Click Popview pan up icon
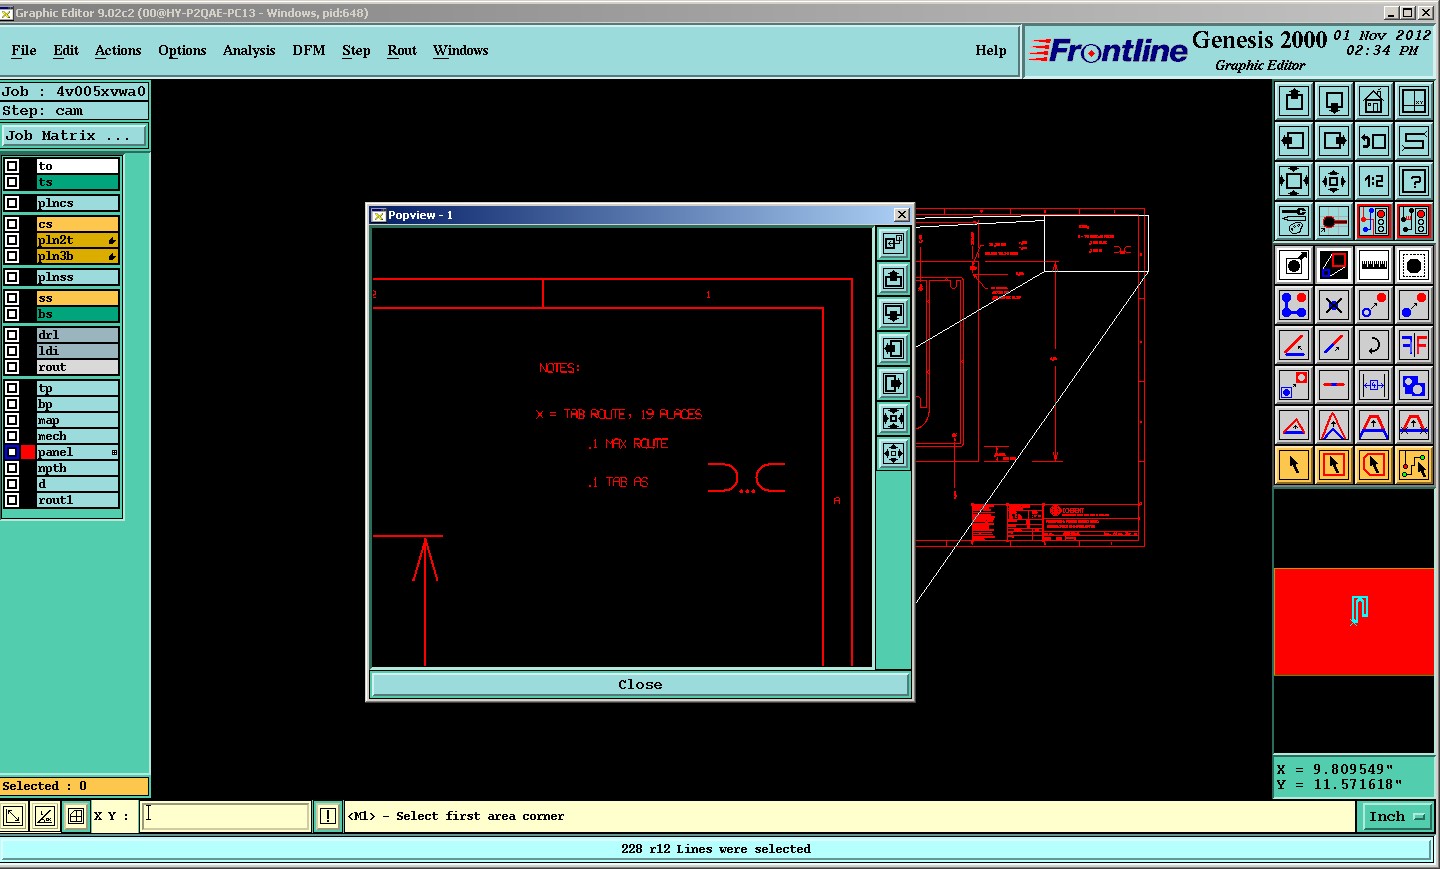Screen dimensions: 1440x869 (x=893, y=279)
